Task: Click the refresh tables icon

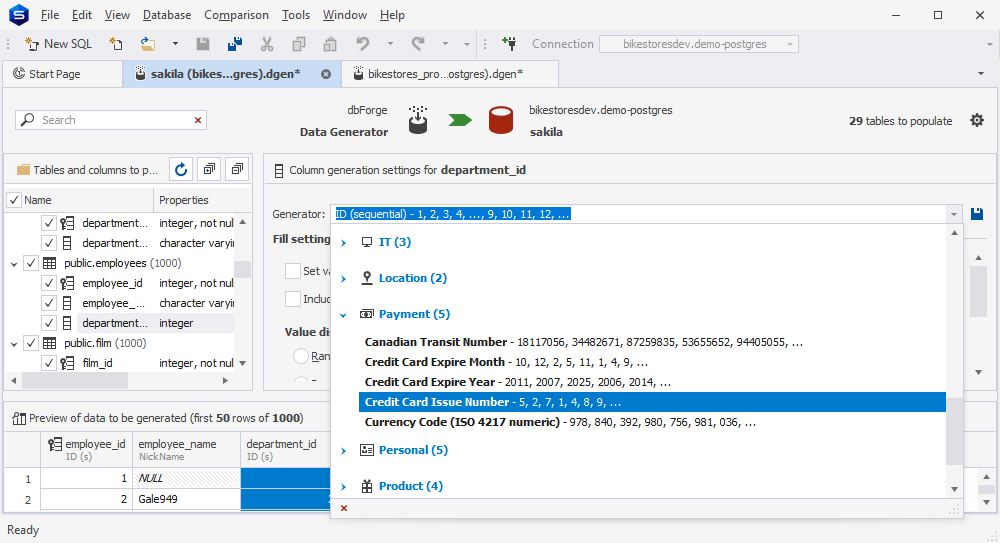Action: point(181,169)
